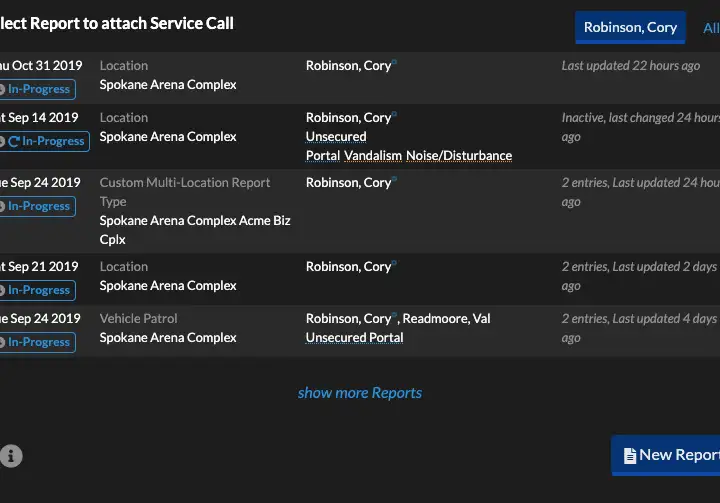Click Spokane Arena Complex in Vehicle Patrol row
This screenshot has height=503, width=720.
(x=168, y=338)
